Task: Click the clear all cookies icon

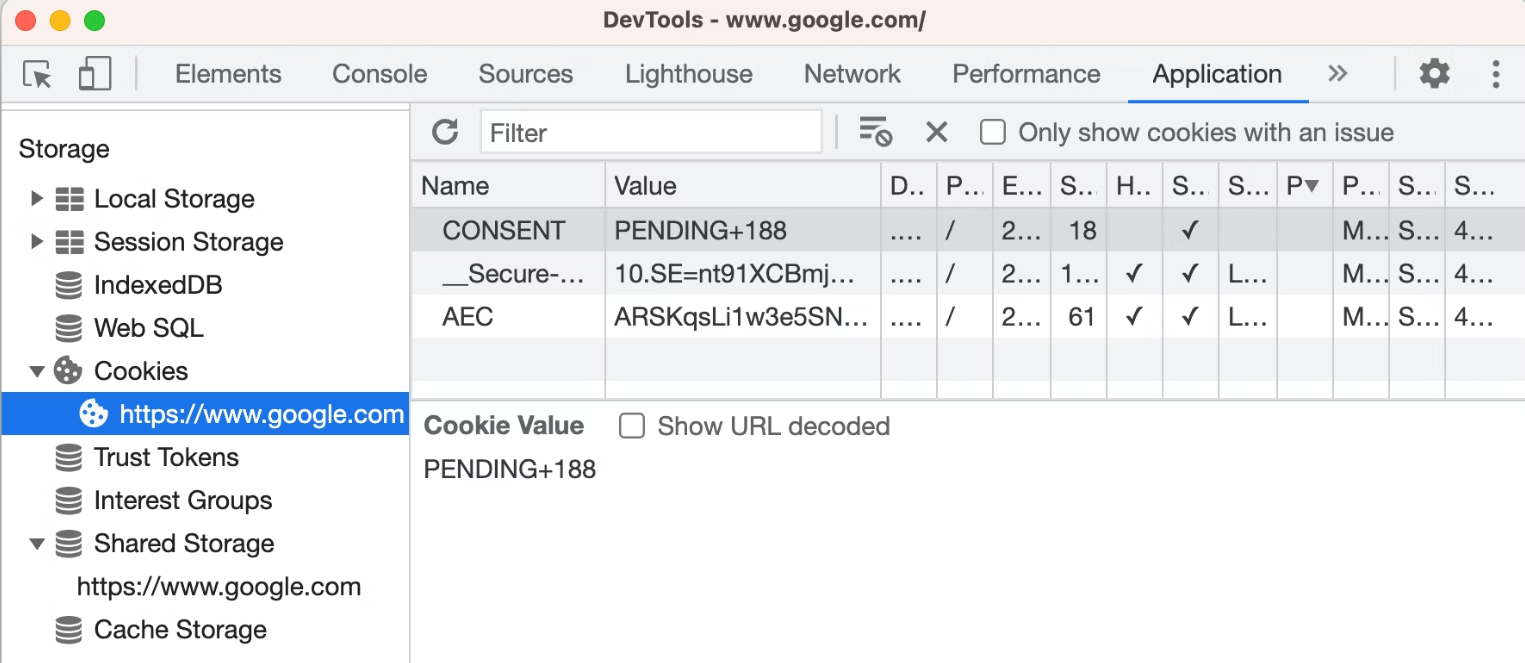Action: click(x=875, y=132)
